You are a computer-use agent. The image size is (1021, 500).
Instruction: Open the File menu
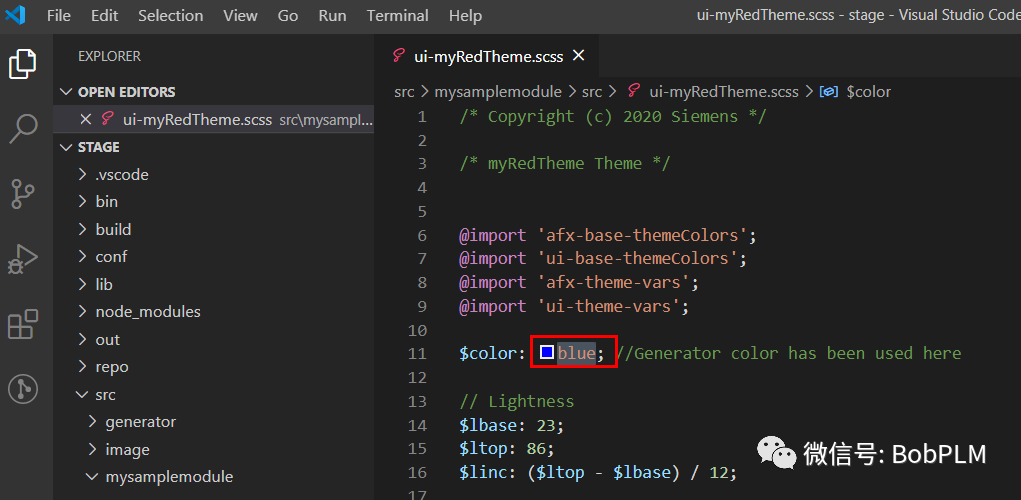point(59,16)
